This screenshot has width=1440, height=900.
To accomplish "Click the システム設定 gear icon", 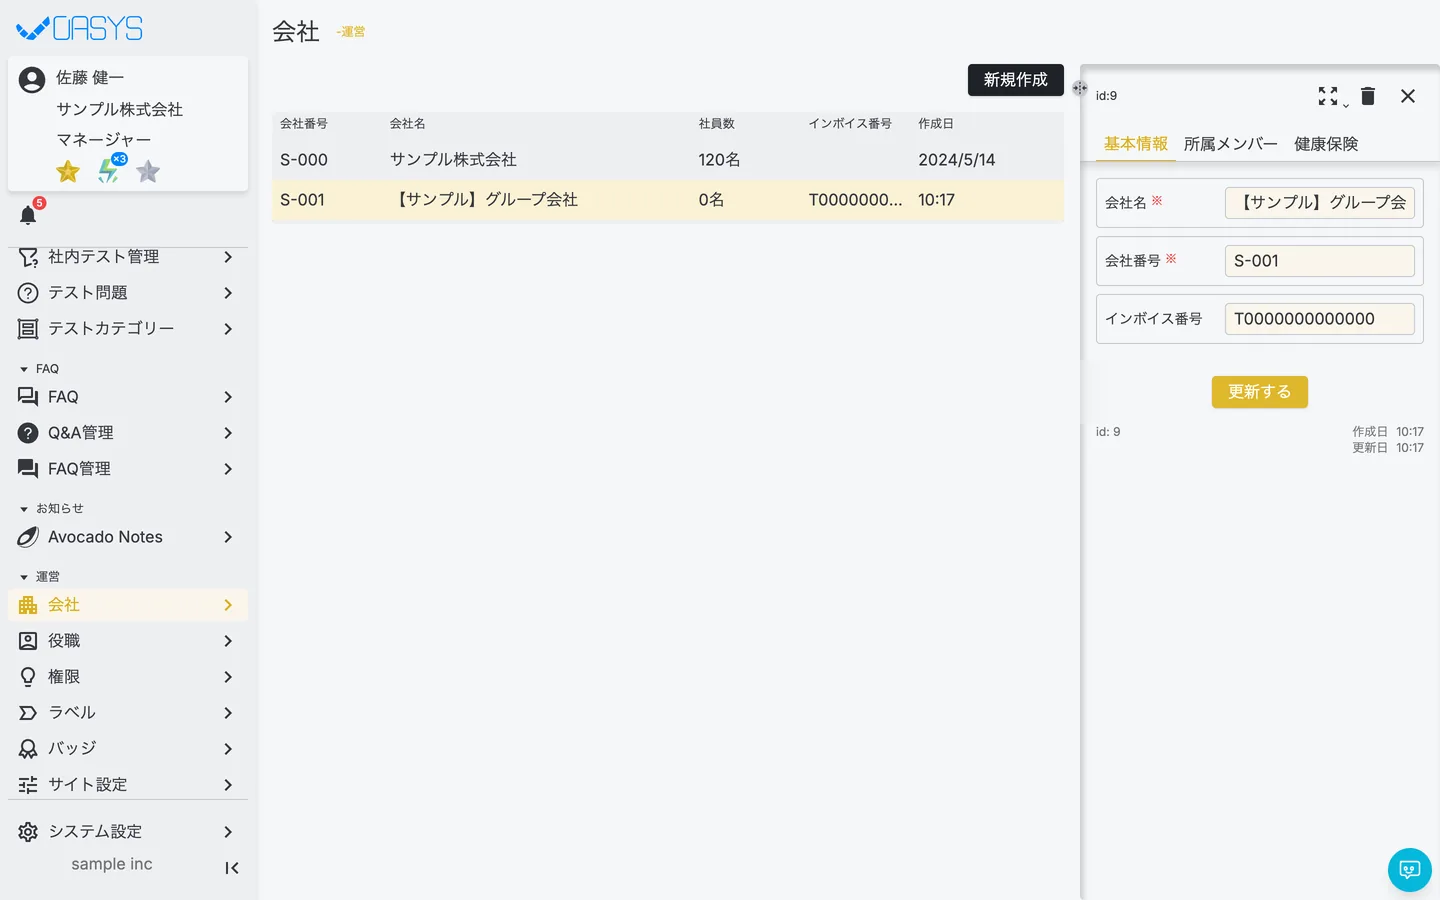I will tap(28, 832).
